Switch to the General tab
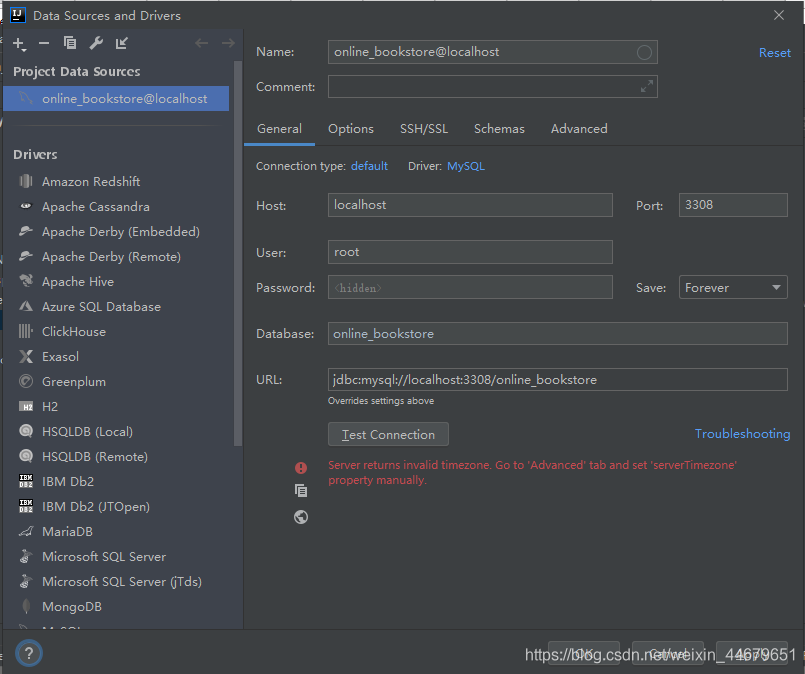This screenshot has height=674, width=805. tap(279, 129)
